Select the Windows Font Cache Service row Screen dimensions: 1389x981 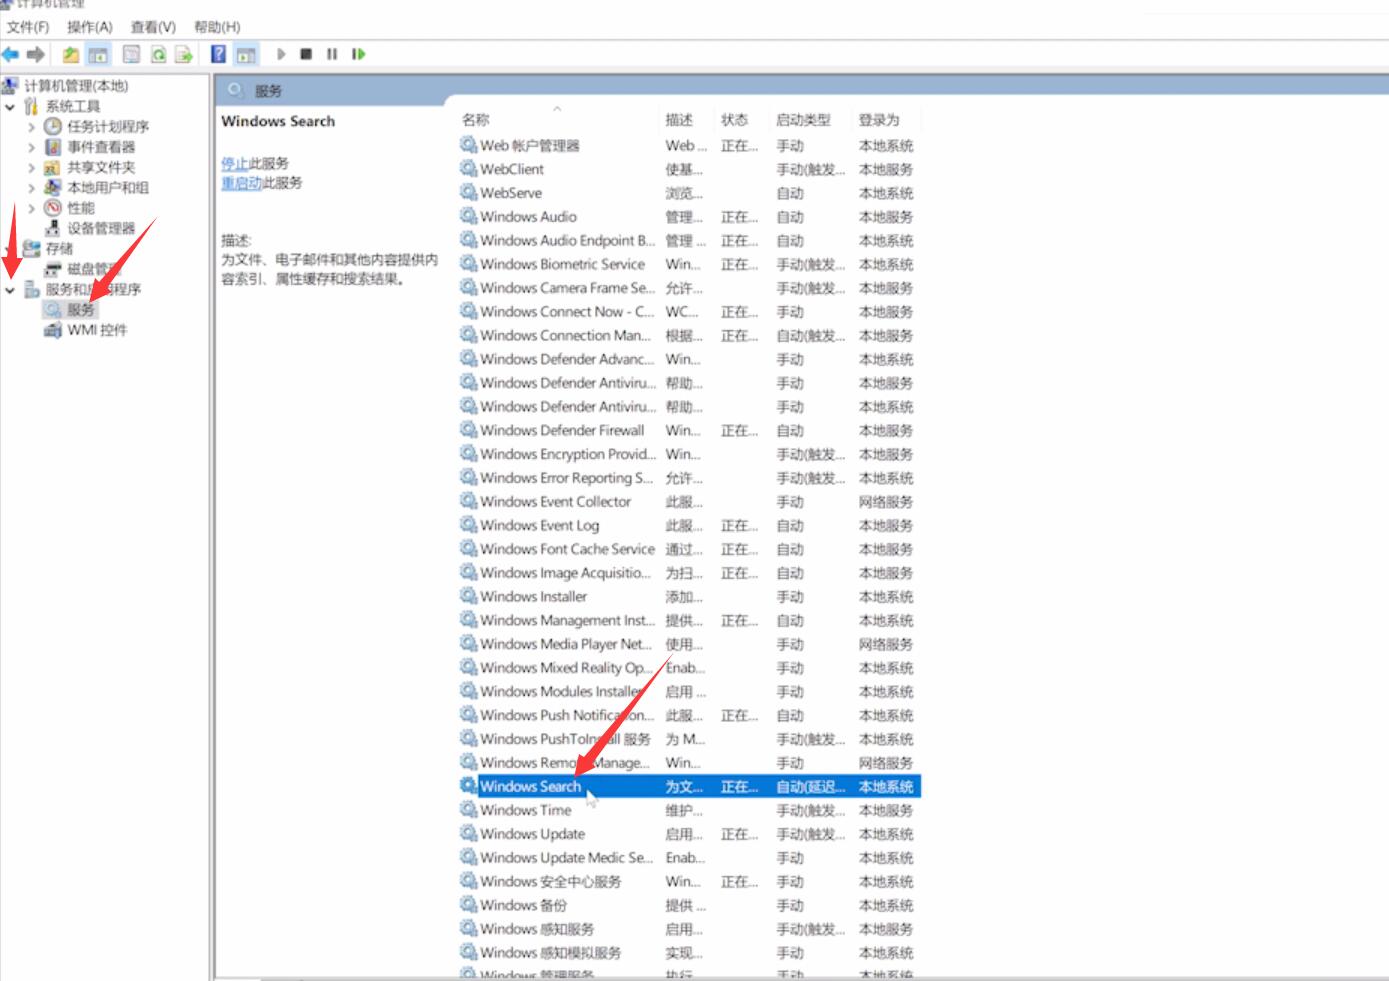point(688,550)
